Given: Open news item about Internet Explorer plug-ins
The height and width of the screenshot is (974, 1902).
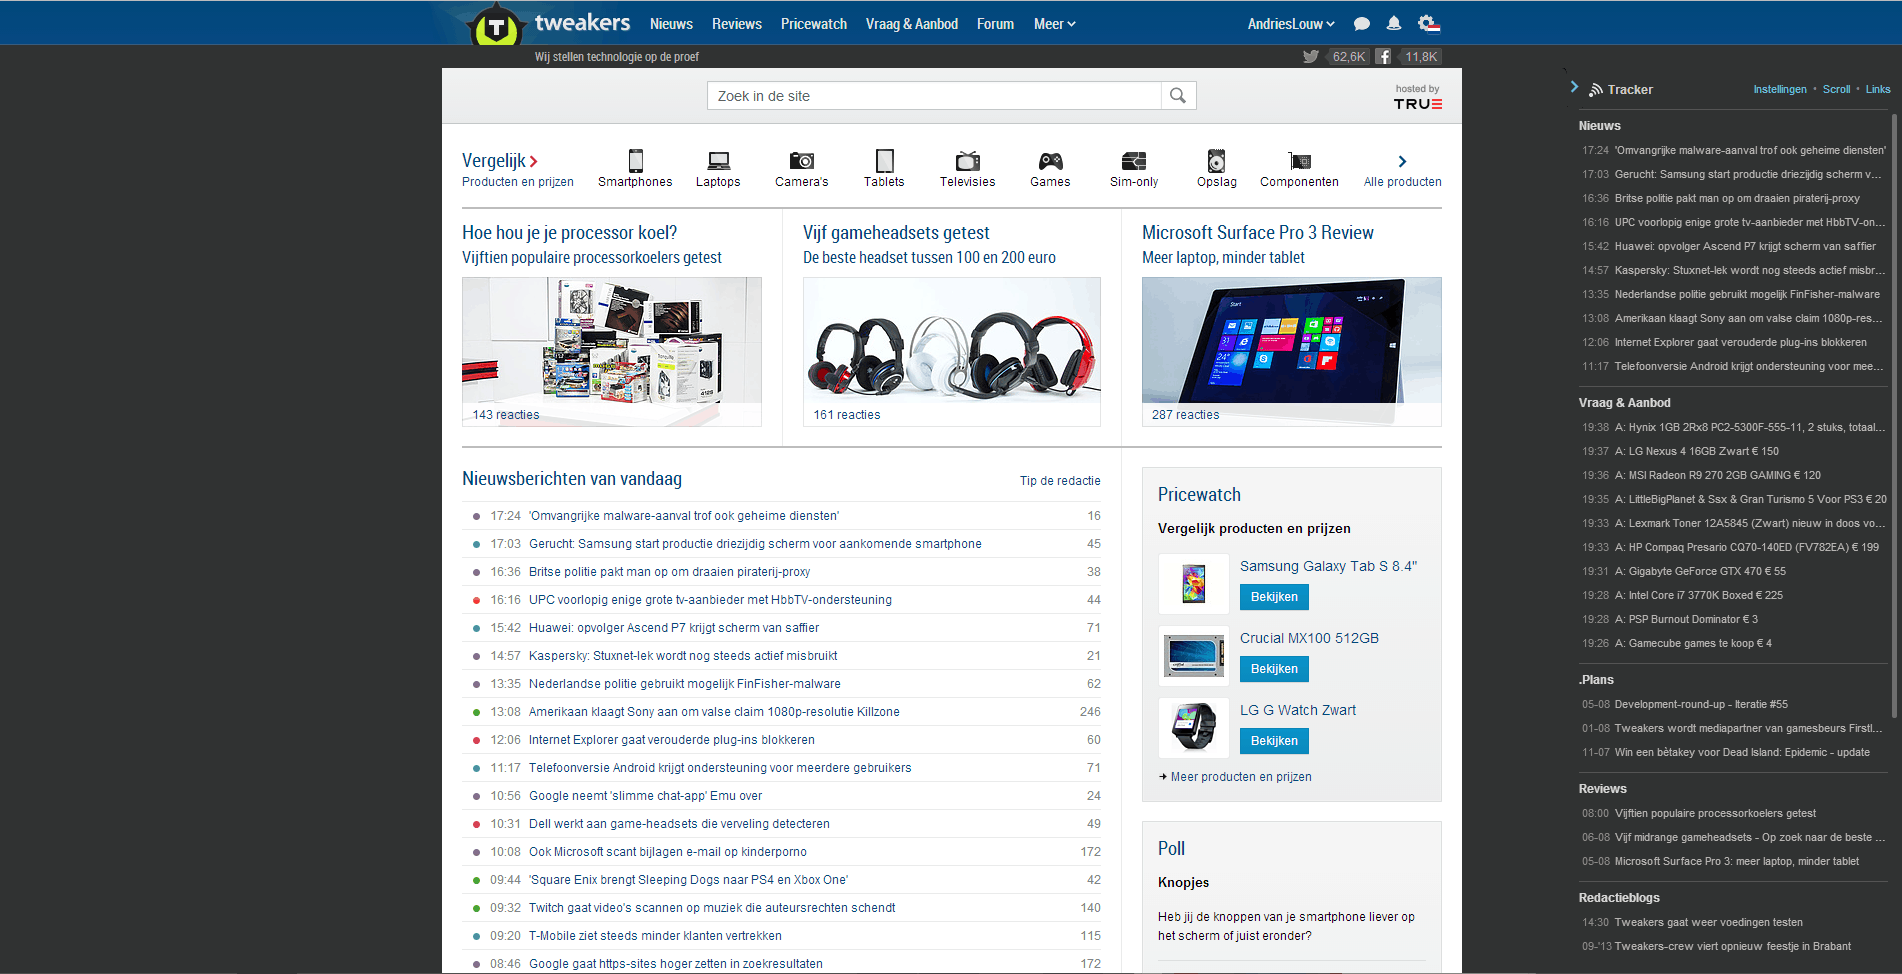Looking at the screenshot, I should click(672, 740).
